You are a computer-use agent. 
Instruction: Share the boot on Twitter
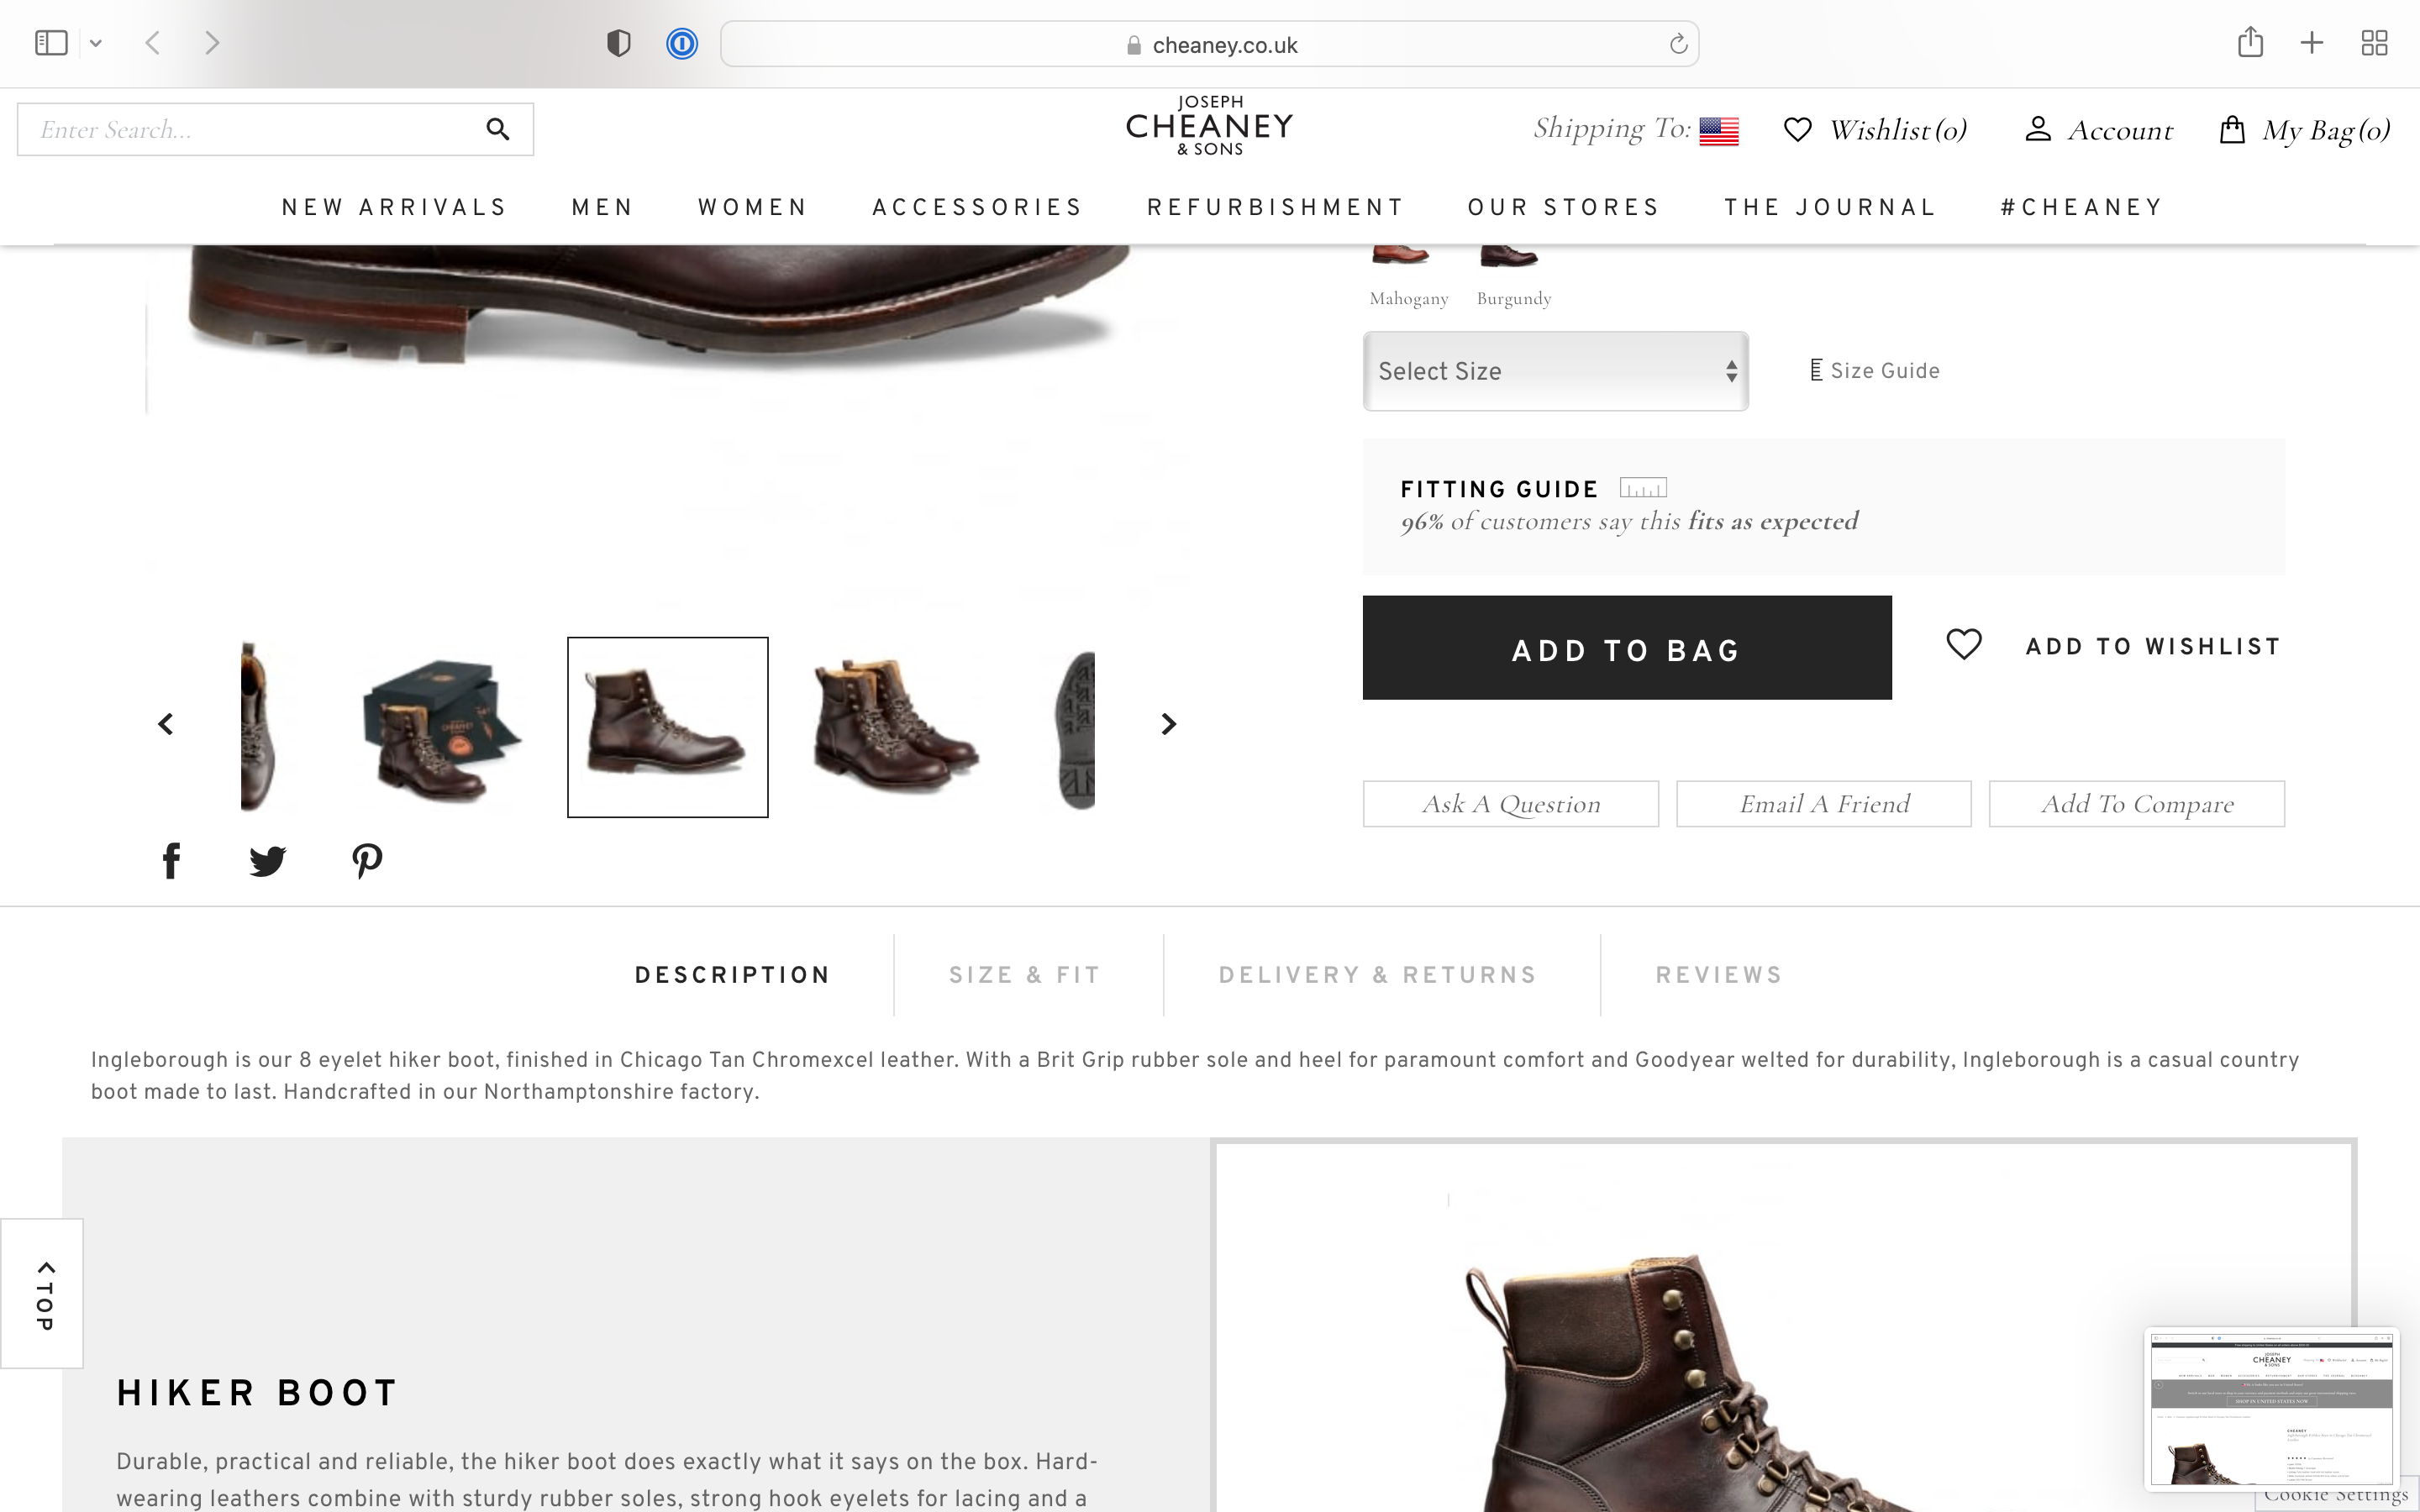coord(267,861)
